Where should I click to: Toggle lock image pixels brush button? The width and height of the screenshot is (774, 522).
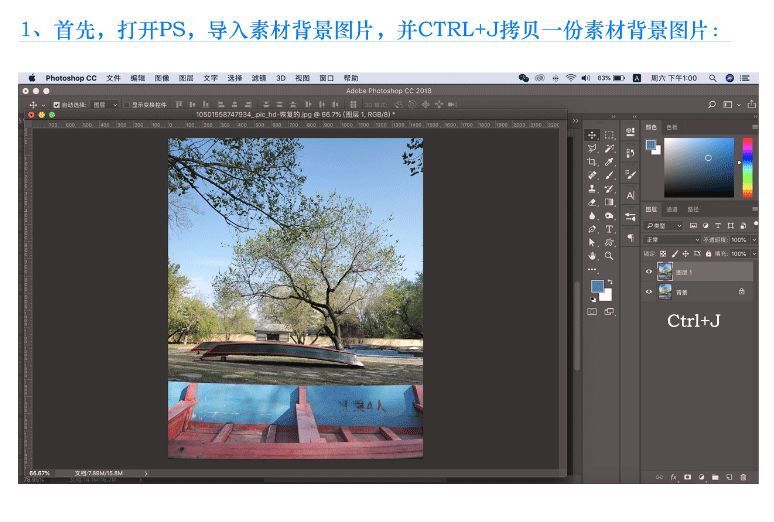674,253
